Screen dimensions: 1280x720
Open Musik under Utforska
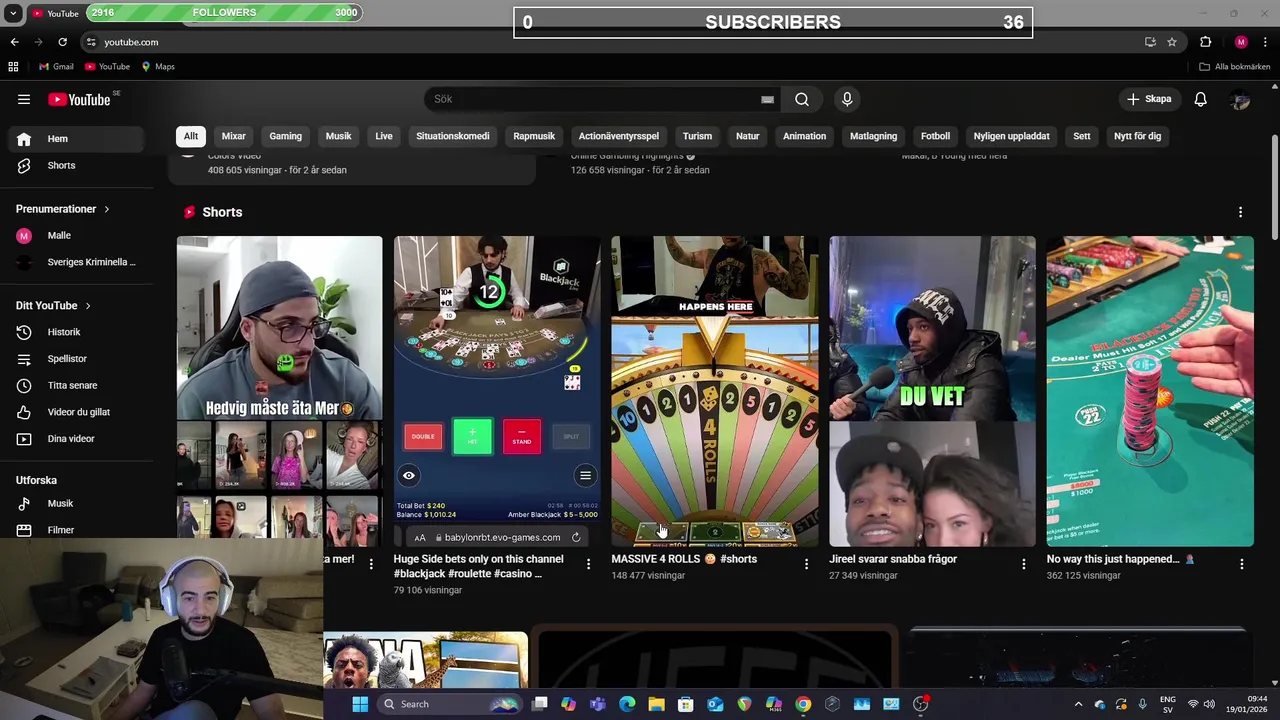[76, 504]
